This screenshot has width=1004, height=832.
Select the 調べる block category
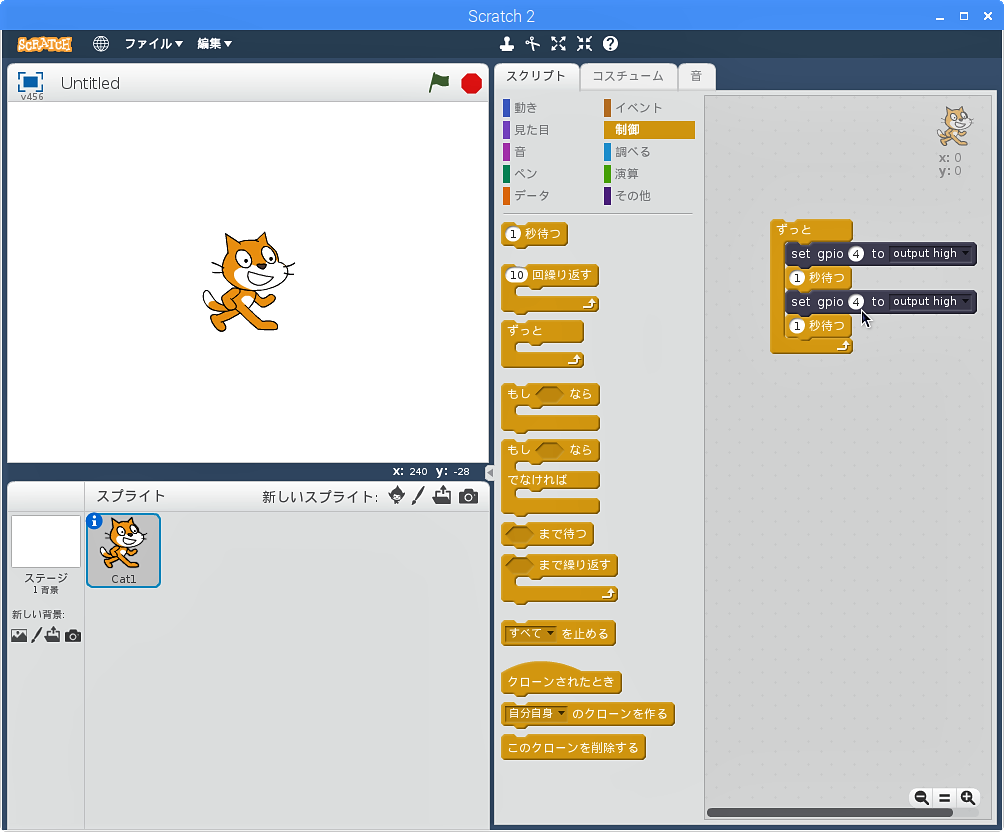[632, 152]
